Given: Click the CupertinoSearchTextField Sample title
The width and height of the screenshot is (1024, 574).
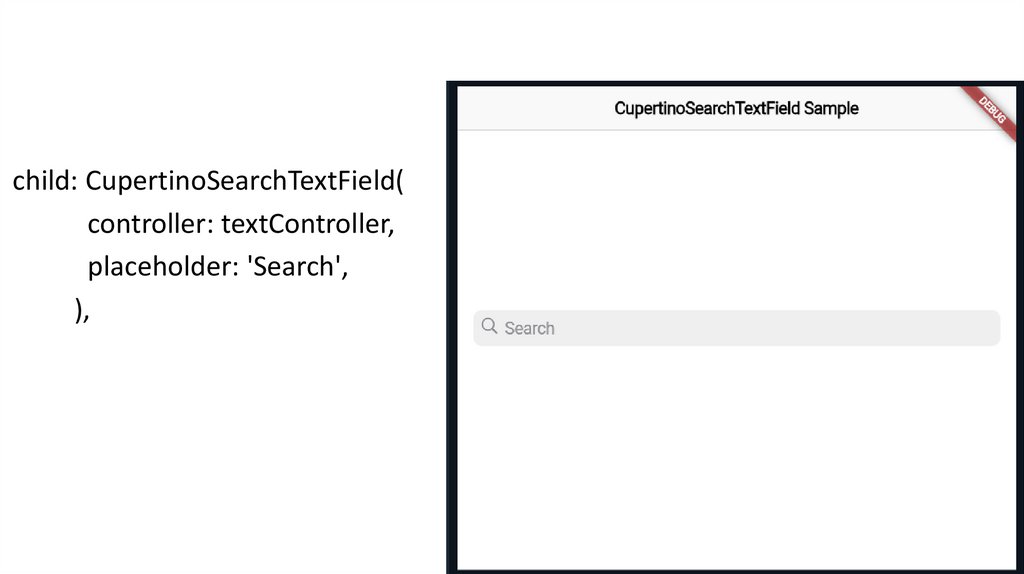Looking at the screenshot, I should coord(736,108).
